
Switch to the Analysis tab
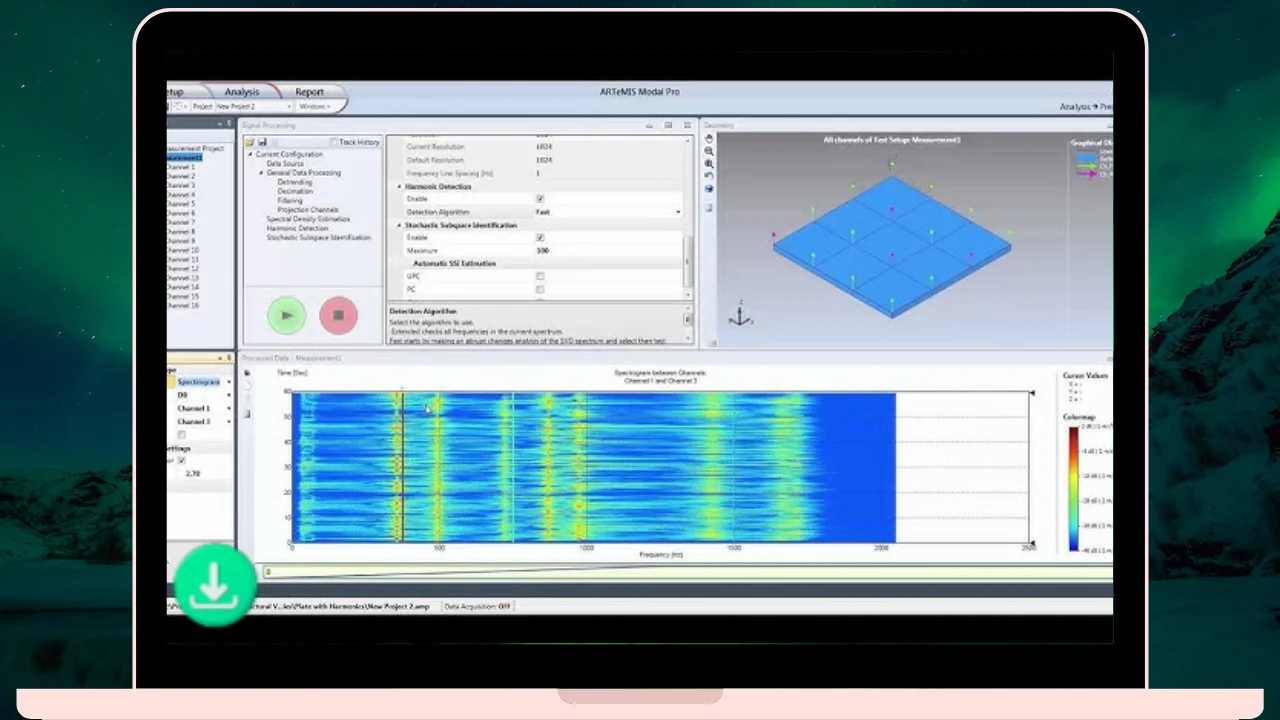click(x=242, y=92)
